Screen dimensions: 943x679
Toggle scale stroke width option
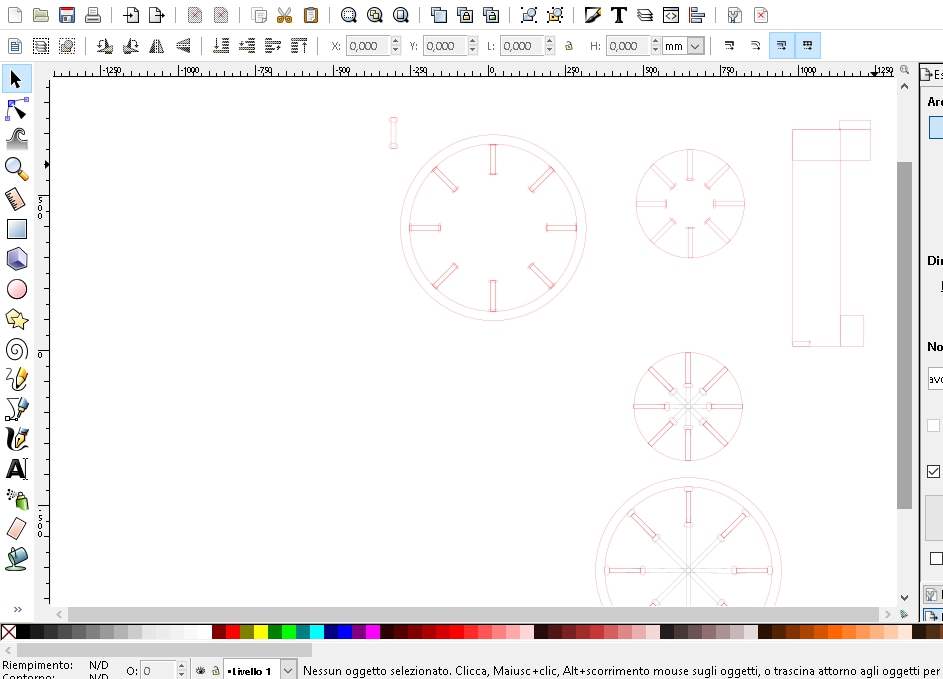(x=729, y=46)
